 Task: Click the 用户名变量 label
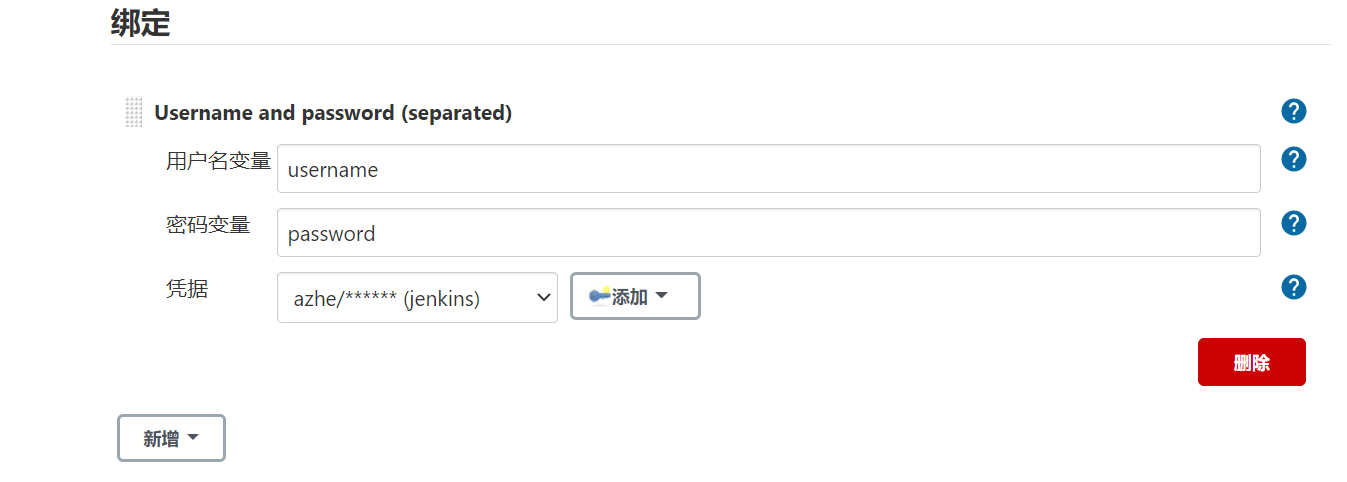[218, 160]
